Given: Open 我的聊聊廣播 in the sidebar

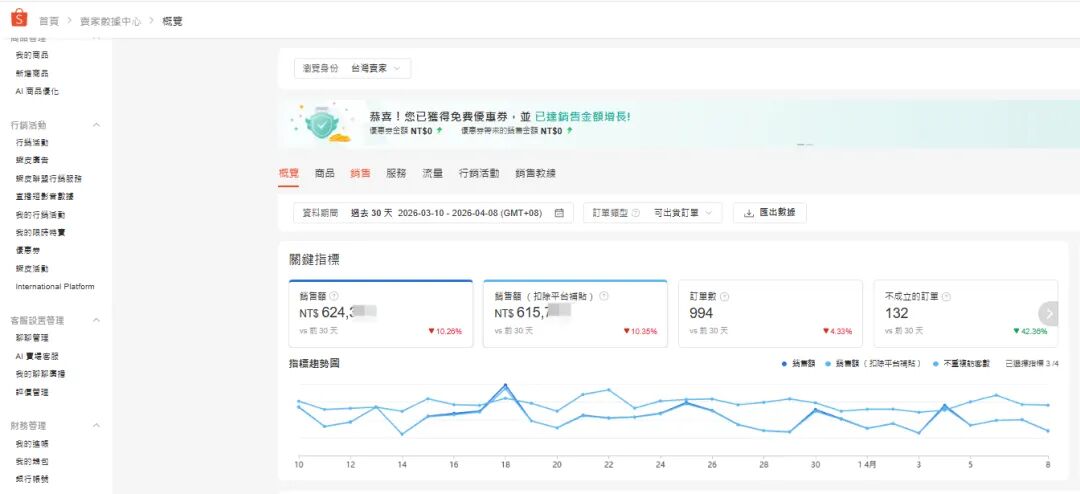Looking at the screenshot, I should coord(41,374).
